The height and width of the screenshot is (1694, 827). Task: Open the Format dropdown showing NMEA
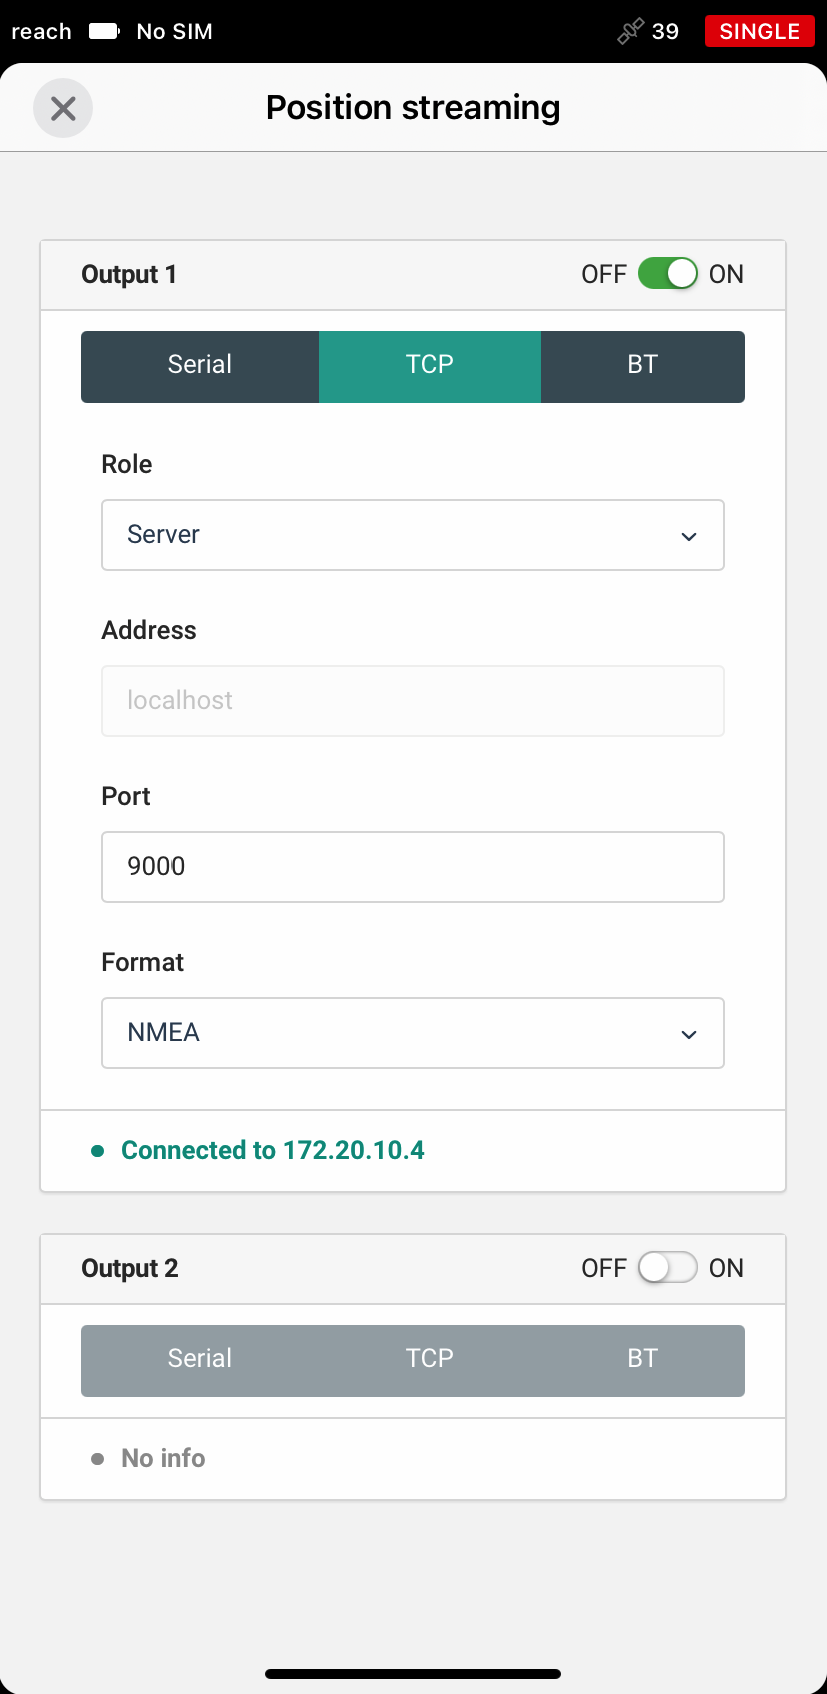[x=413, y=1033]
